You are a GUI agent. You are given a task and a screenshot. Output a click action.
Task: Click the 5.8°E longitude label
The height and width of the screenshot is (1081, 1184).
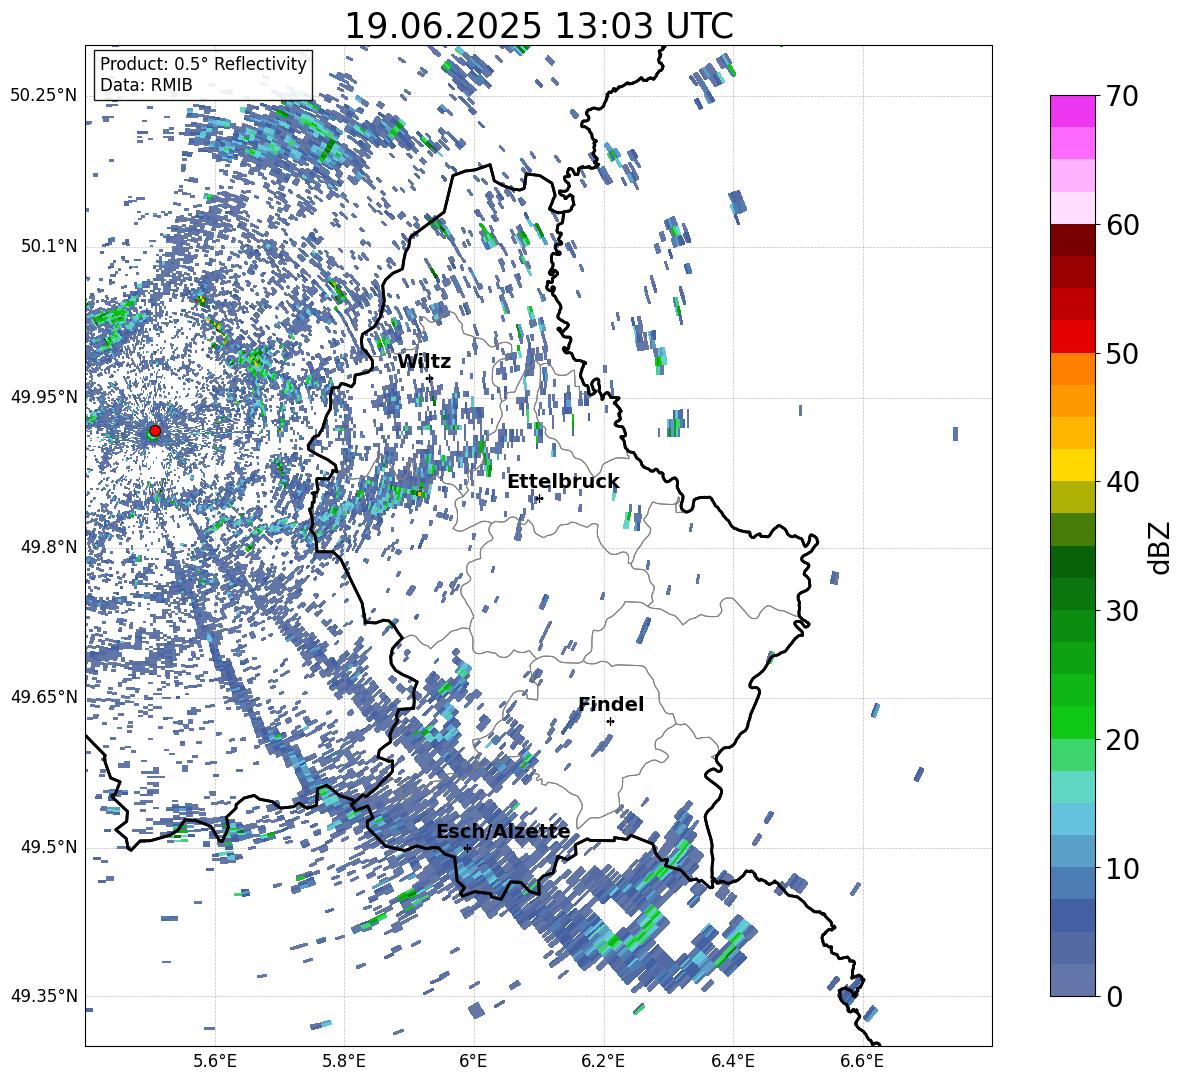point(344,1061)
